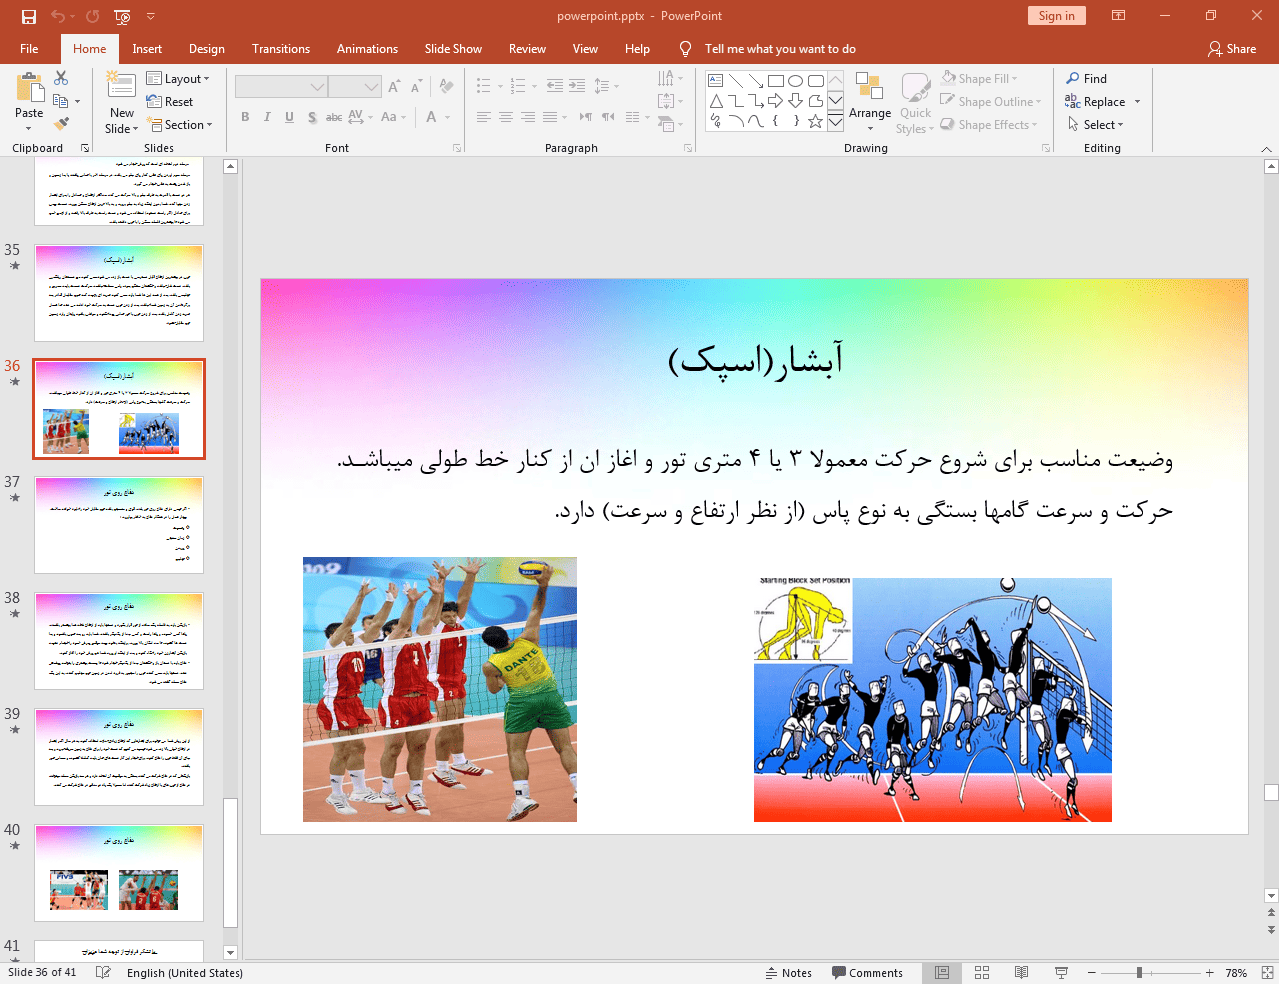Toggle Text Shadow
This screenshot has height=984, width=1279.
(312, 117)
